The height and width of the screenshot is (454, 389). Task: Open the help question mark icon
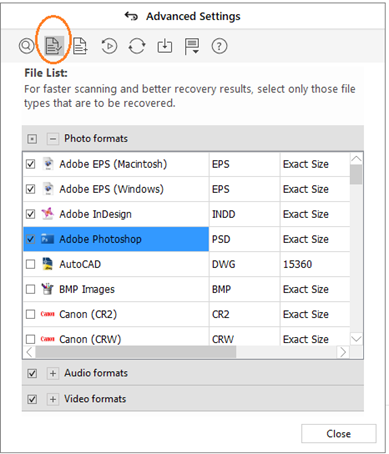click(x=219, y=46)
